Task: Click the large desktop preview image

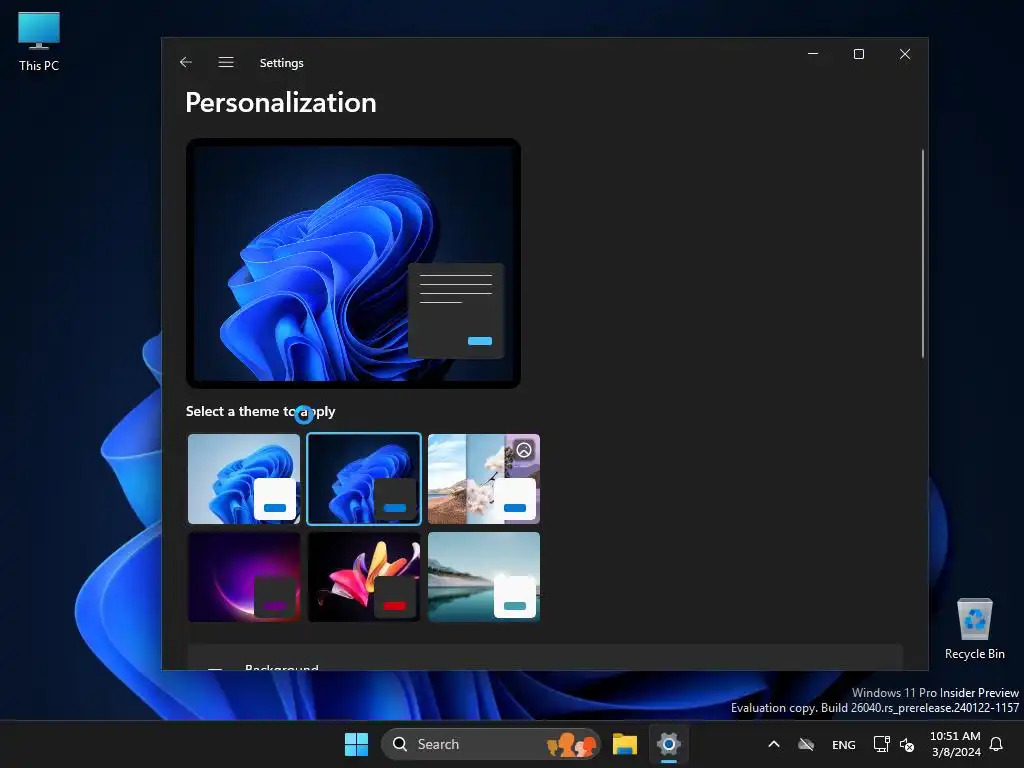Action: [353, 263]
